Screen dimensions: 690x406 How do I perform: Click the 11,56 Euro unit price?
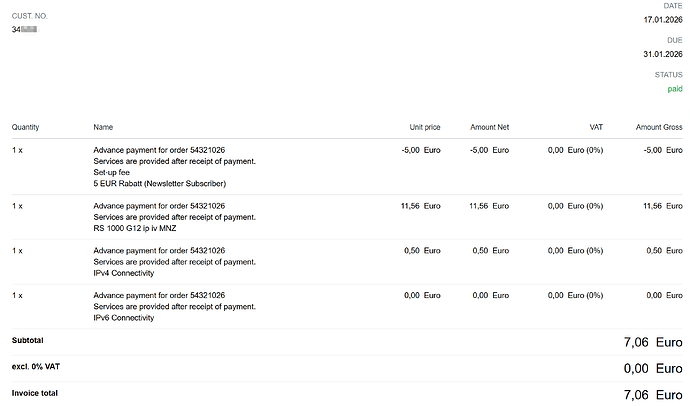tap(421, 206)
